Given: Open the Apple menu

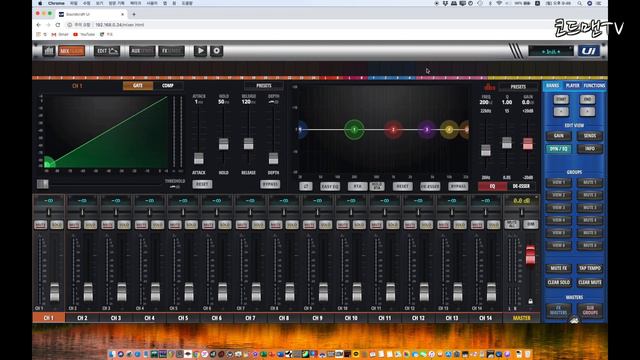Looking at the screenshot, I should pyautogui.click(x=40, y=3).
